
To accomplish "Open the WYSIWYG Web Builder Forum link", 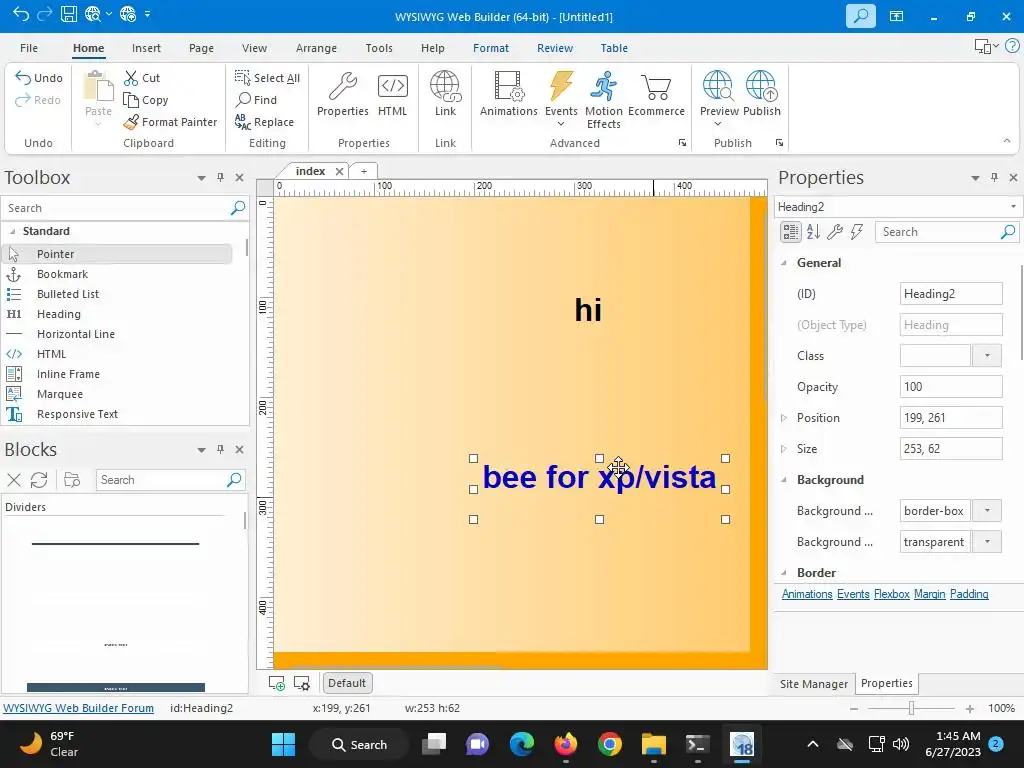I will [x=78, y=708].
